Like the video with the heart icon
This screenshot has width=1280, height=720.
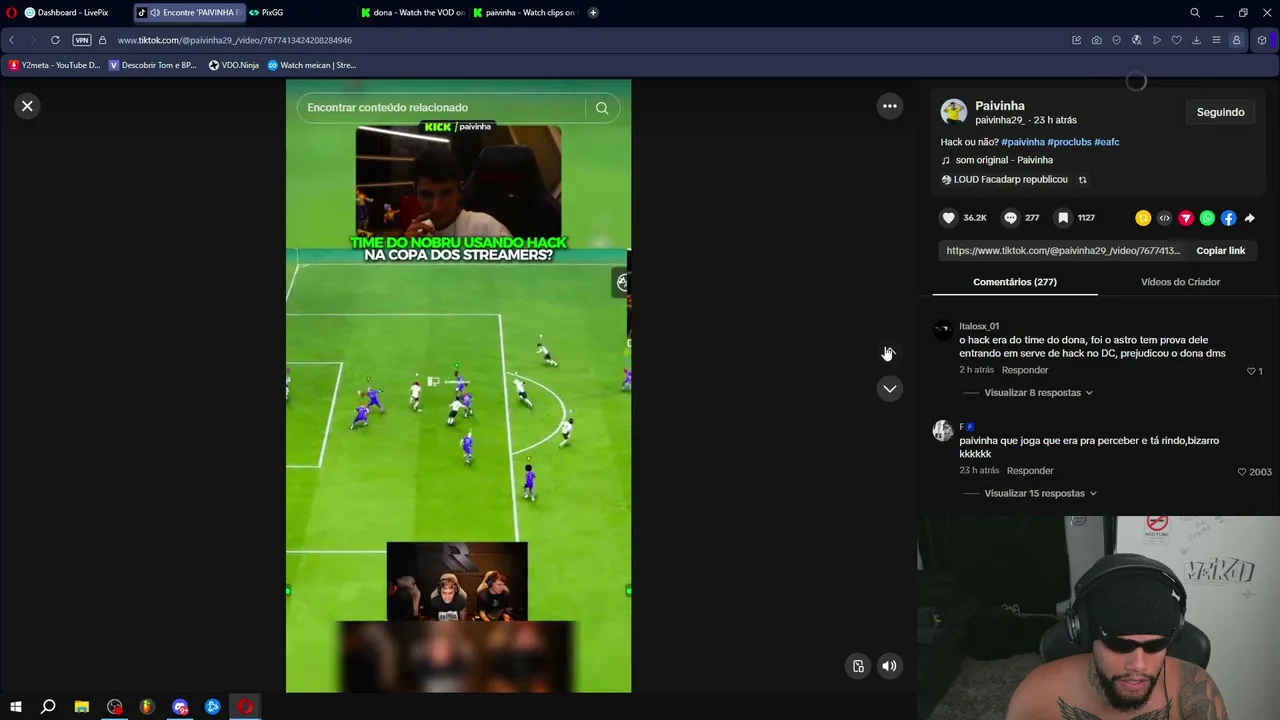coord(949,218)
